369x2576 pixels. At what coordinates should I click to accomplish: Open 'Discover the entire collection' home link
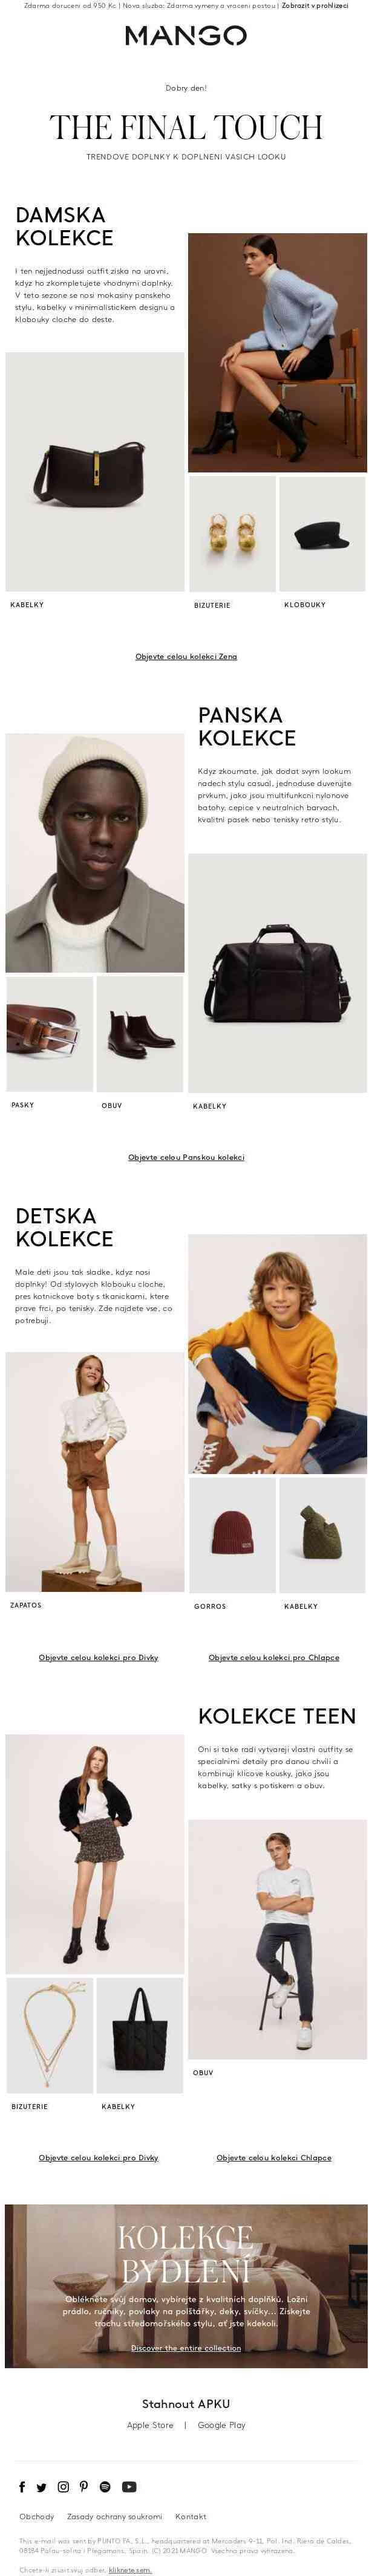(x=186, y=2348)
